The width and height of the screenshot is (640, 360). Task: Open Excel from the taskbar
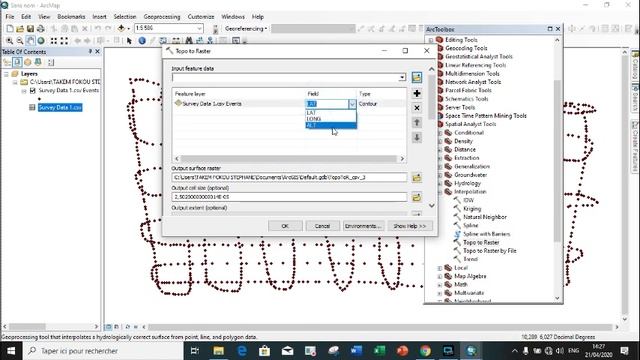click(x=379, y=351)
